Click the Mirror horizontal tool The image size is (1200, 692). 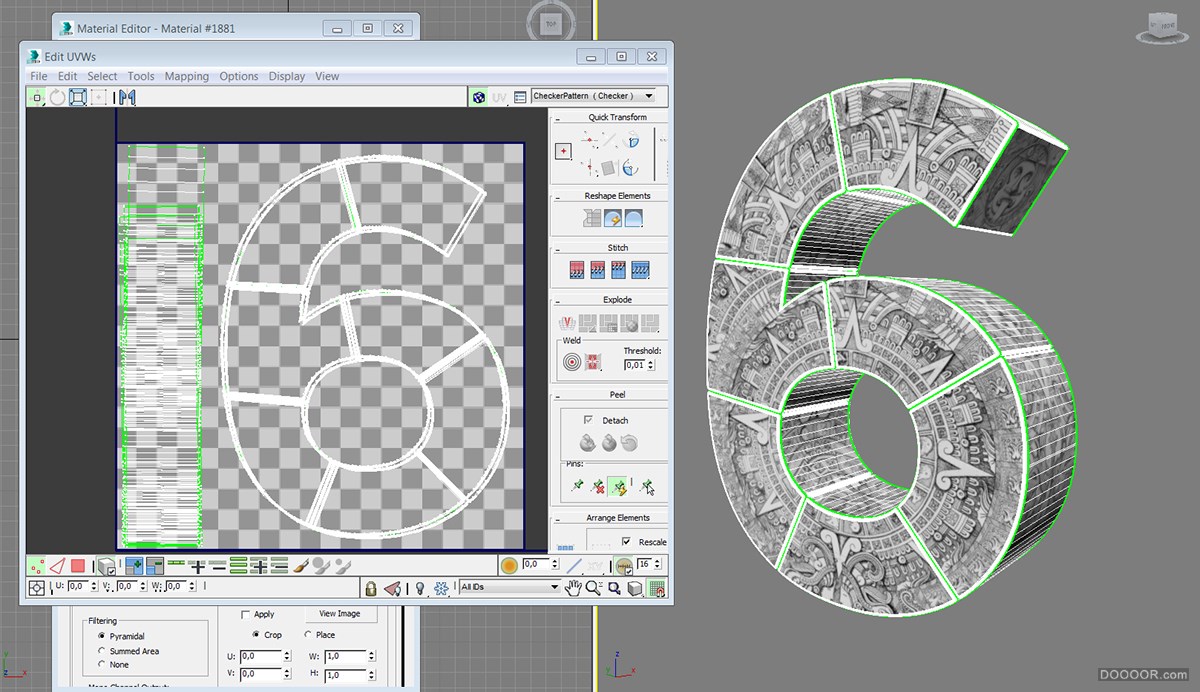[x=127, y=97]
